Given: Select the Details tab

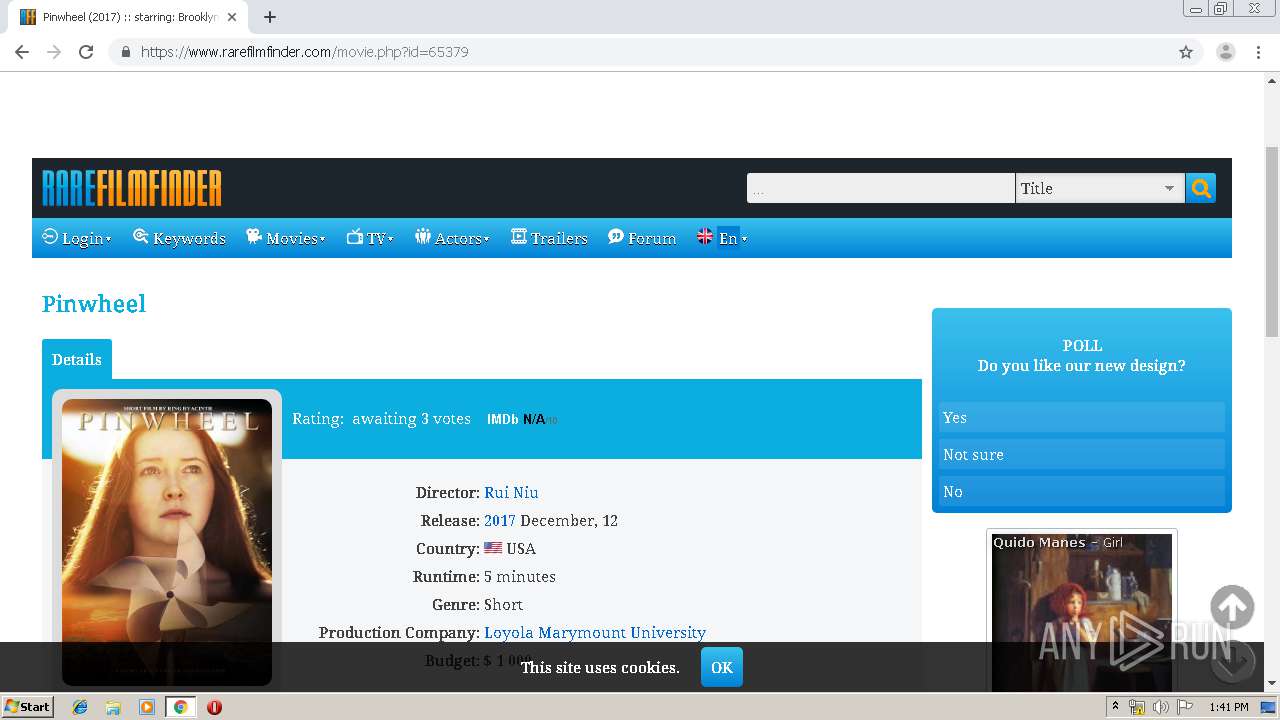Looking at the screenshot, I should (77, 359).
